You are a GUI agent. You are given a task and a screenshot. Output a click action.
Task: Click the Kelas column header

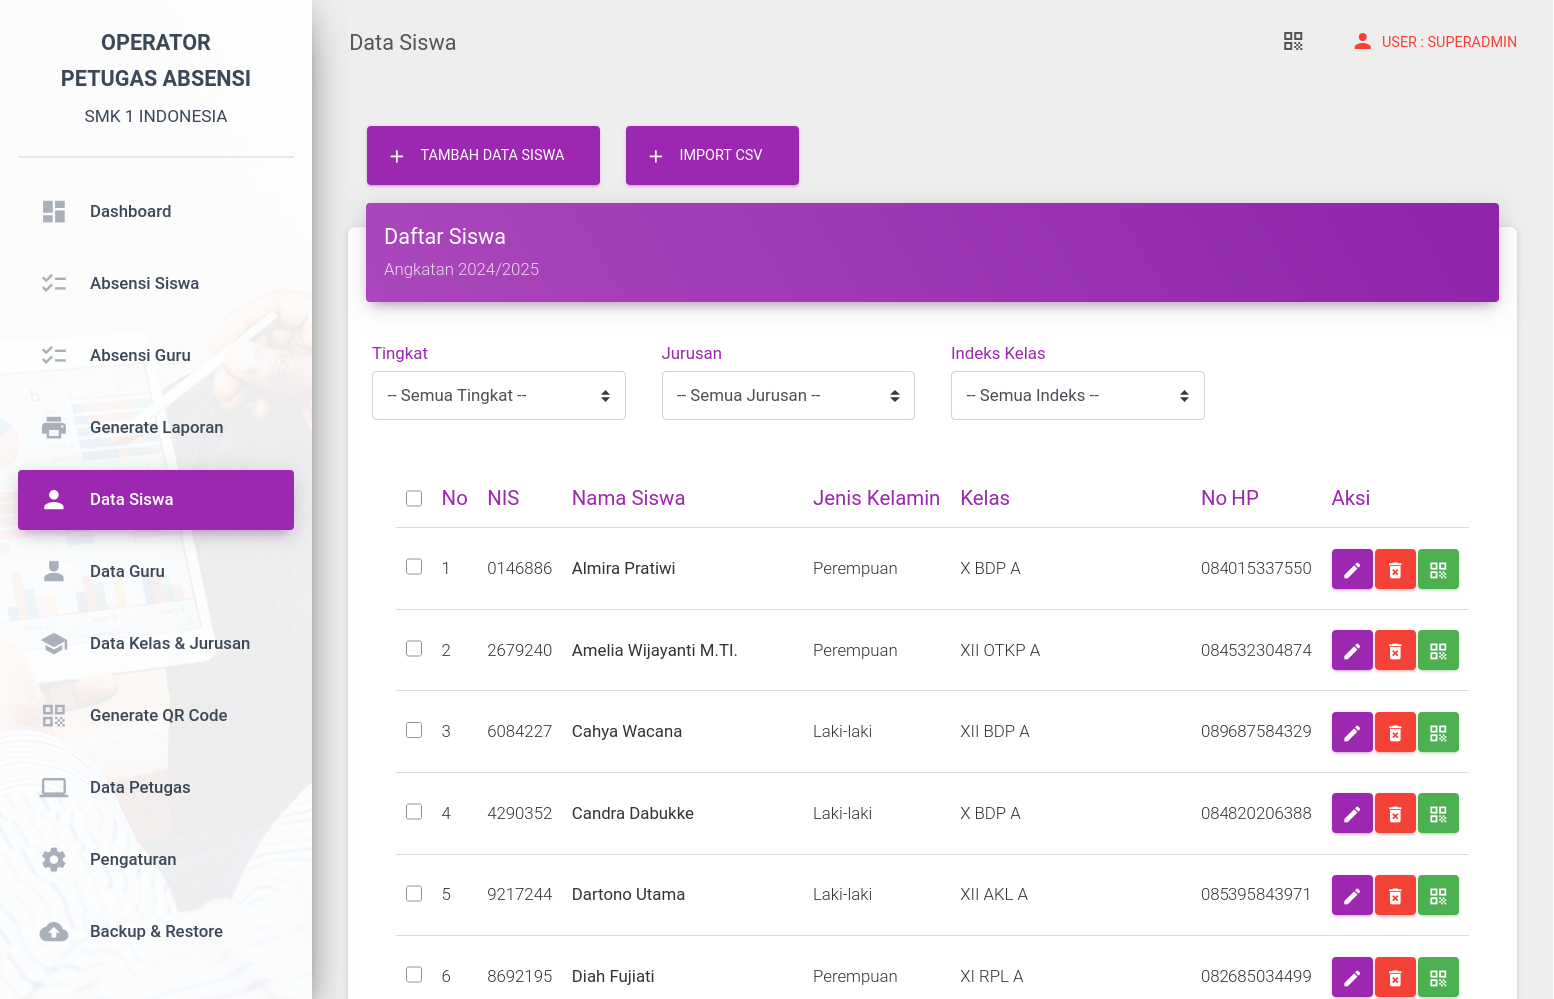tap(985, 498)
